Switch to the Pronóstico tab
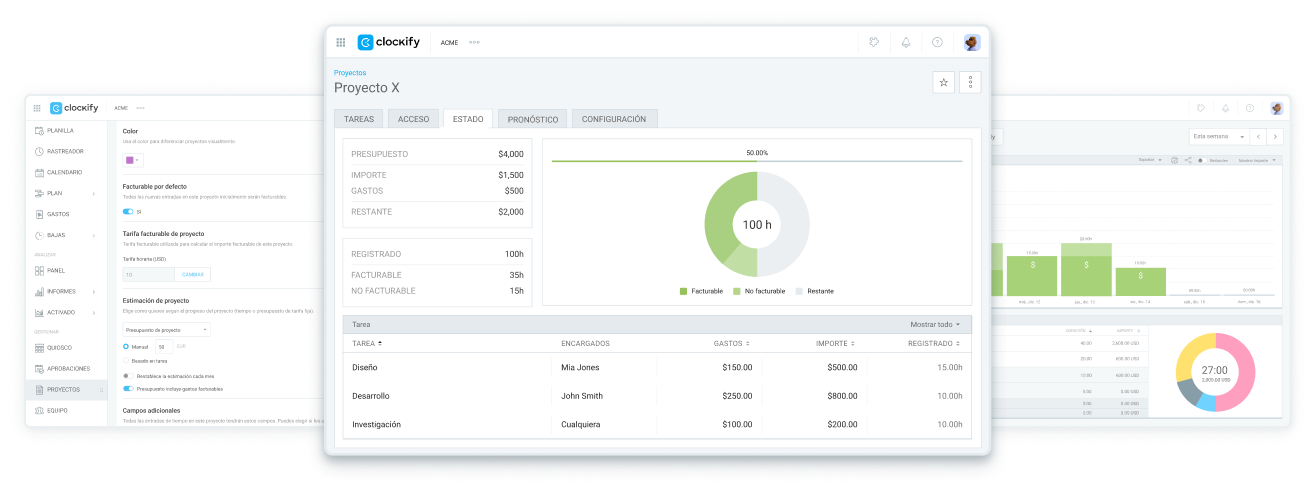Image resolution: width=1316 pixels, height=486 pixels. (532, 119)
